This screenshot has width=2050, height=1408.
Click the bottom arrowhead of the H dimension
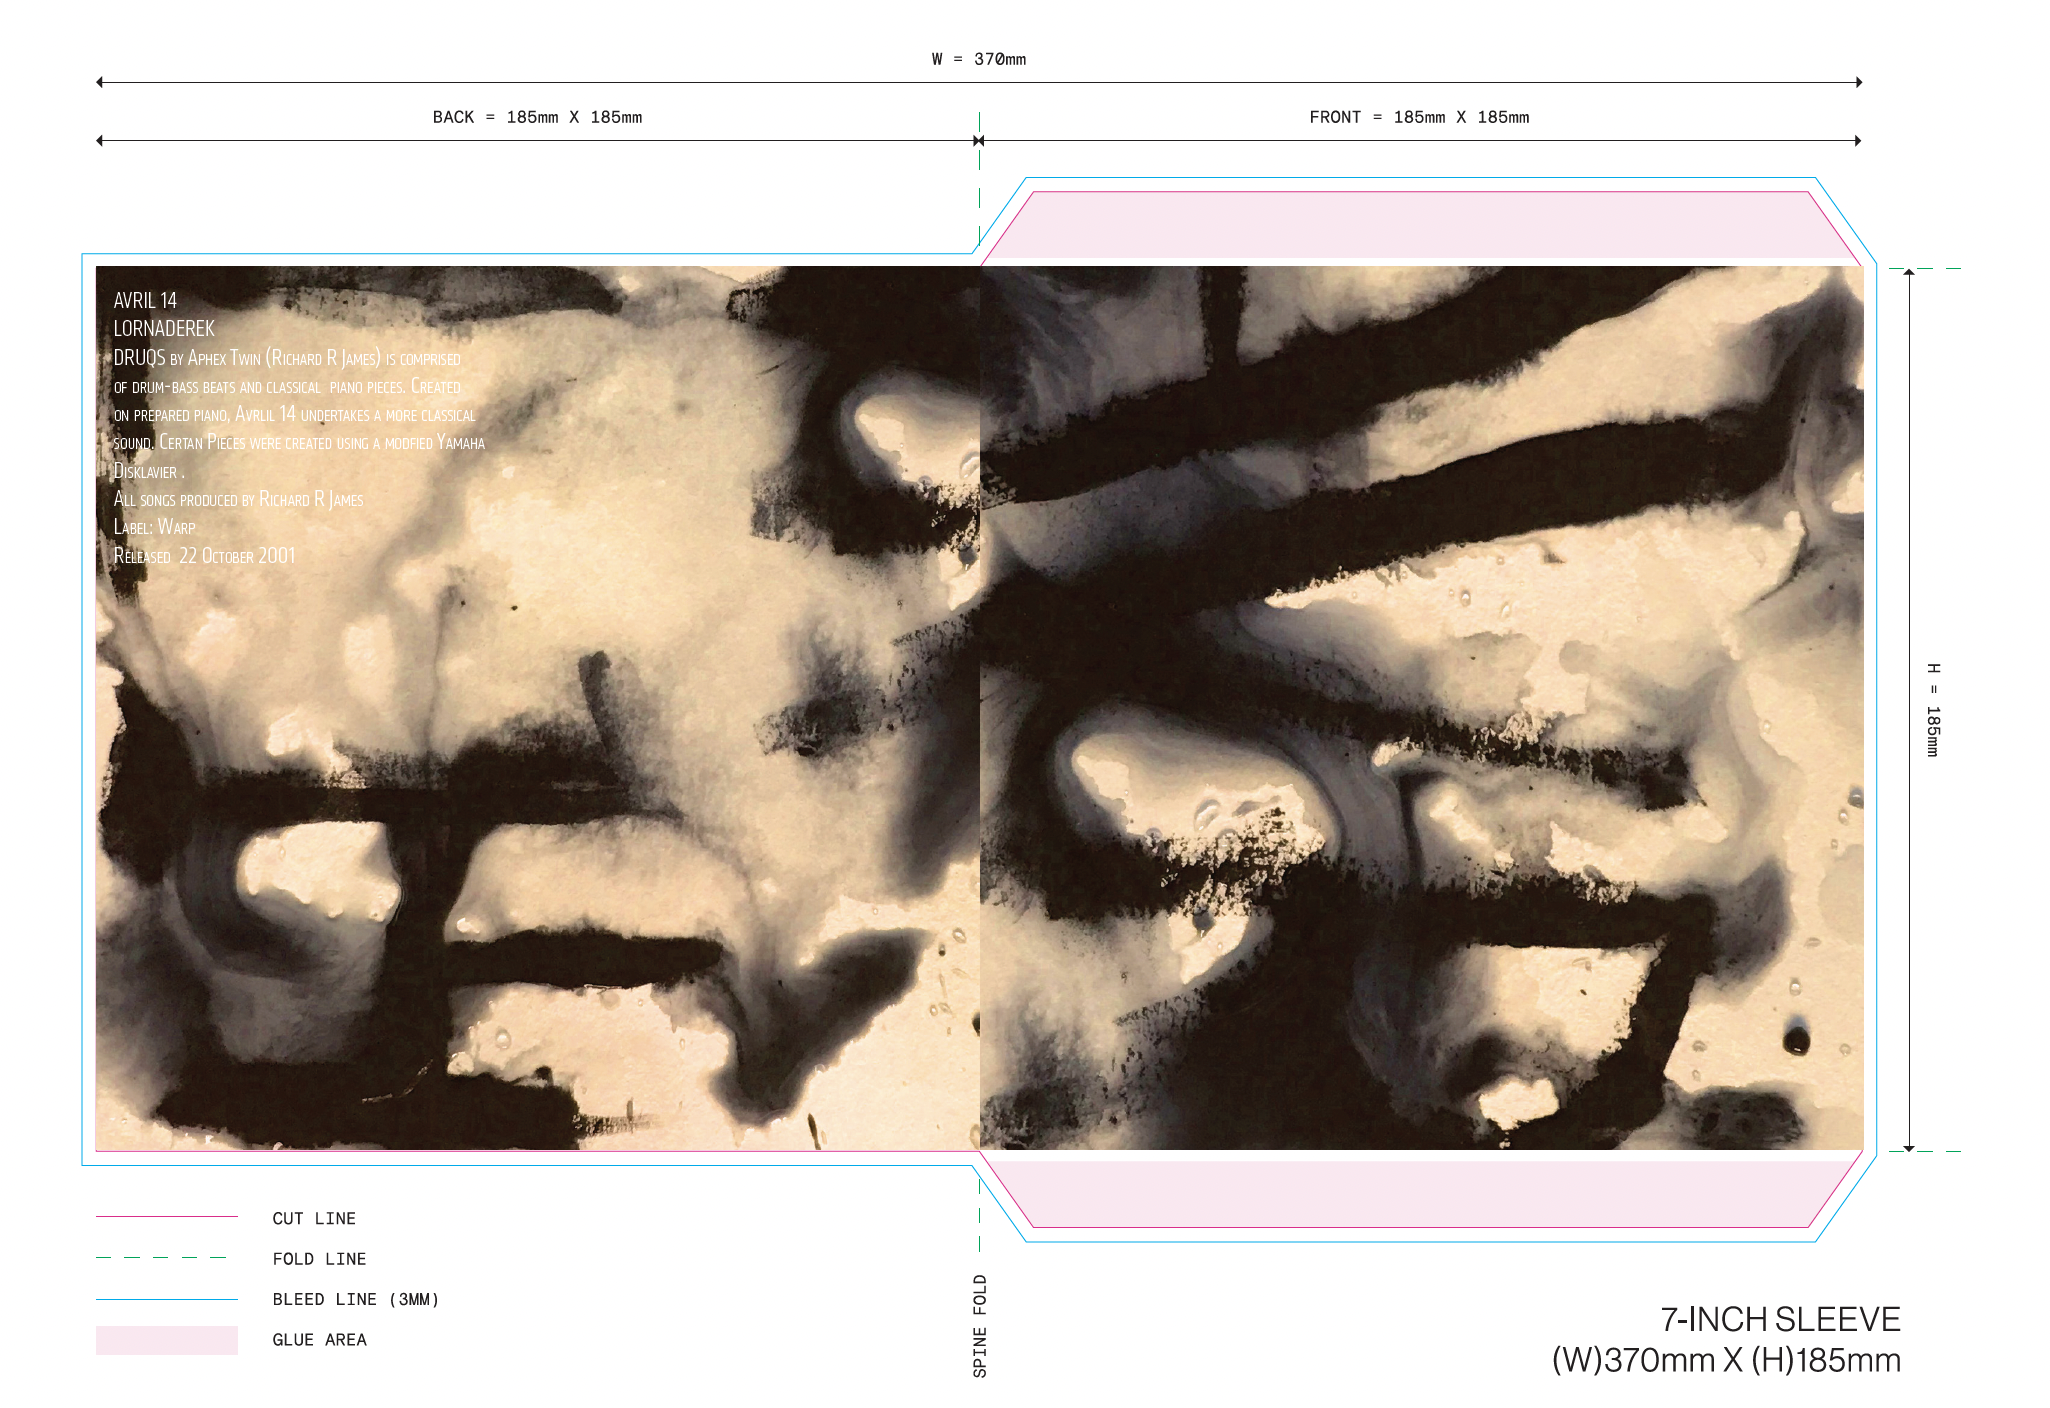(x=1909, y=1148)
